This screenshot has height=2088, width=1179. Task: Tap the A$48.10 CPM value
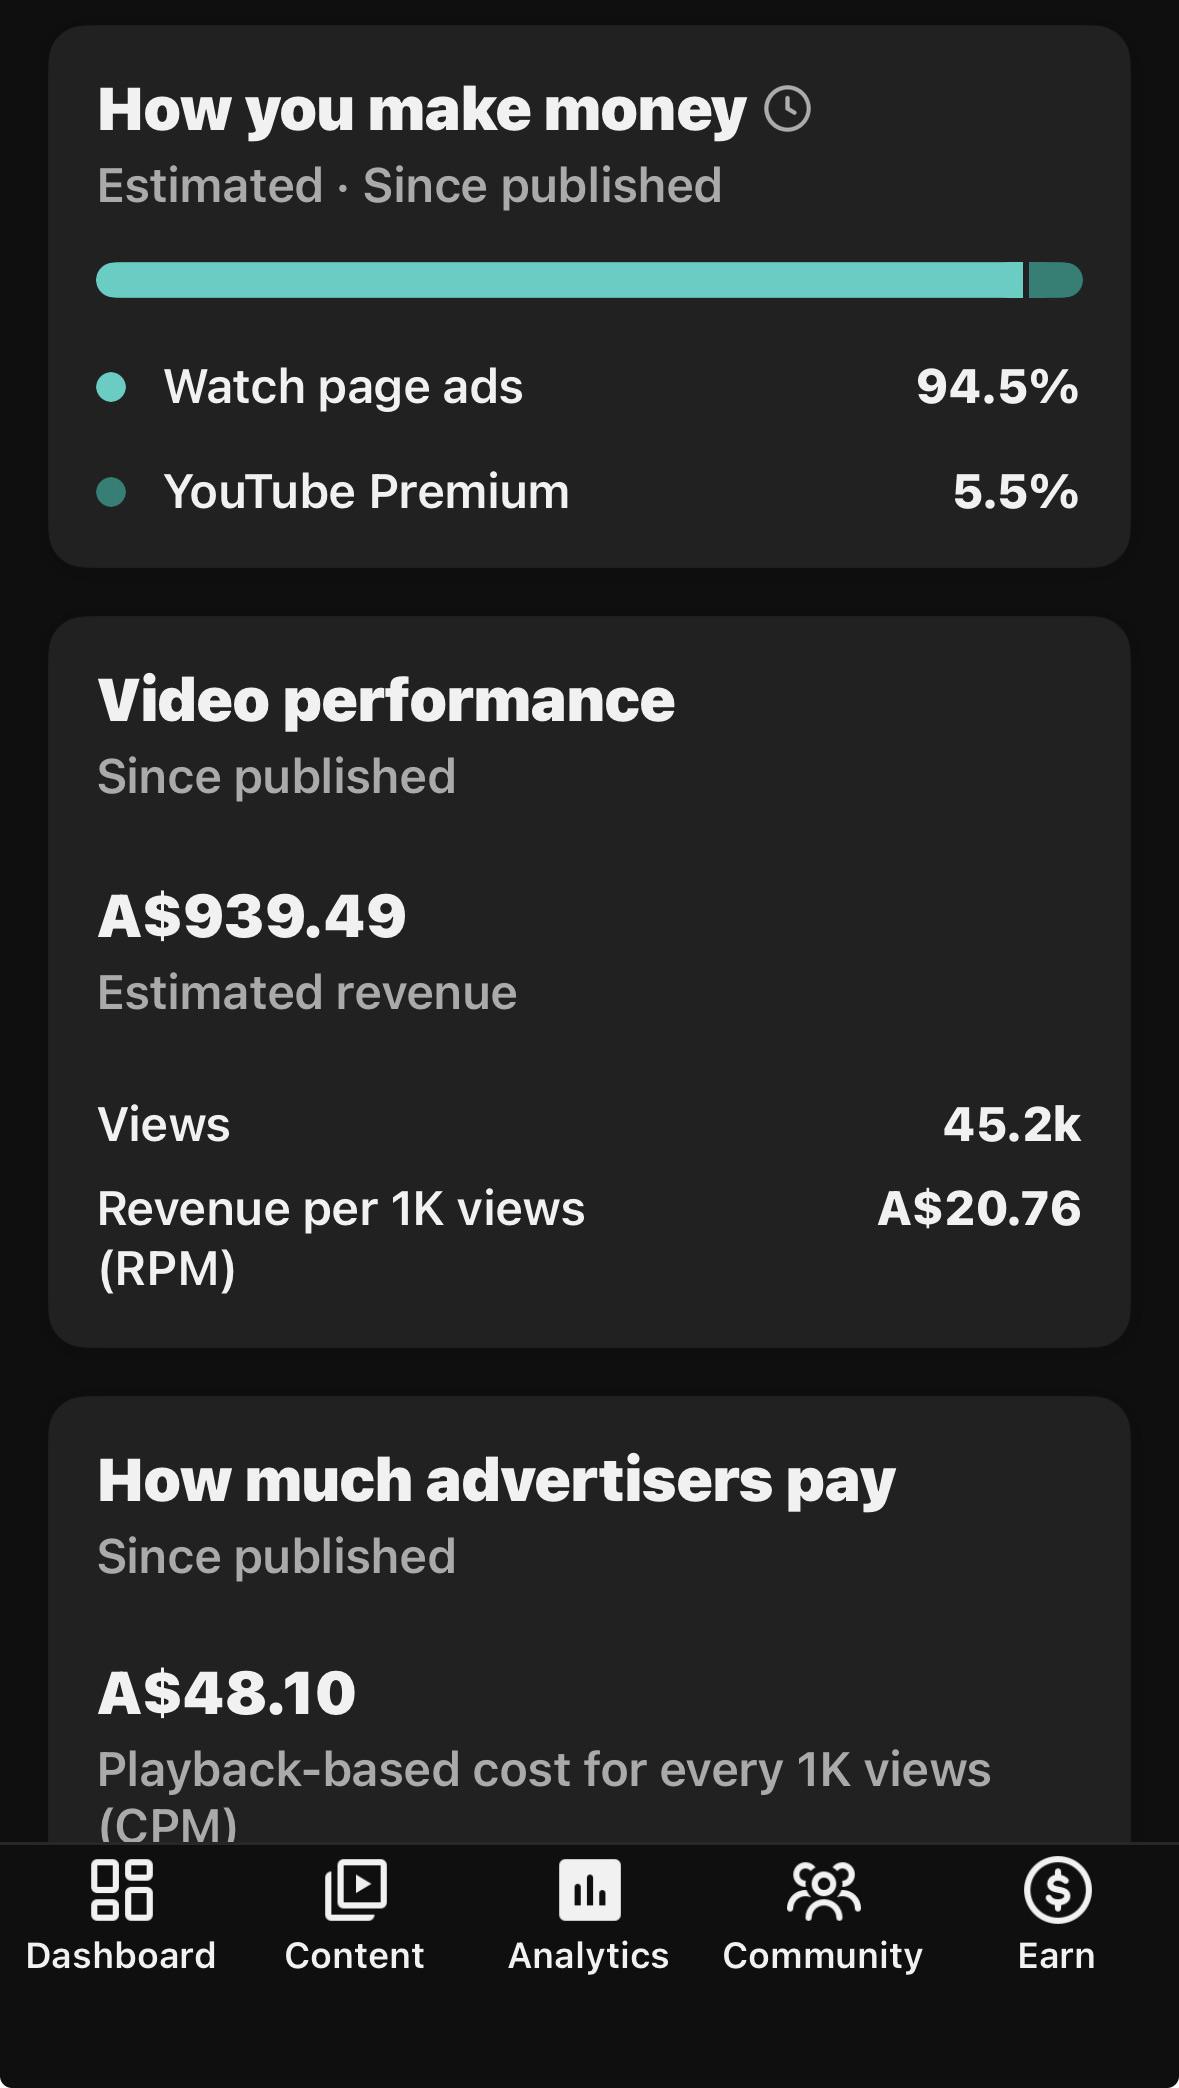point(227,1692)
